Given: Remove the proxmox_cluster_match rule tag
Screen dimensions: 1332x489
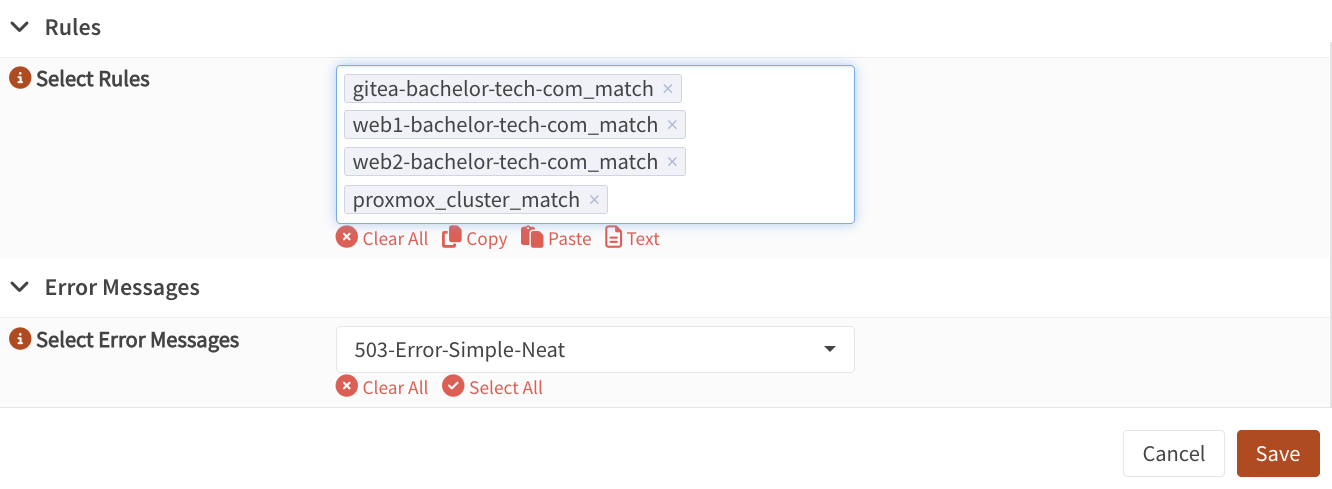Looking at the screenshot, I should 594,200.
